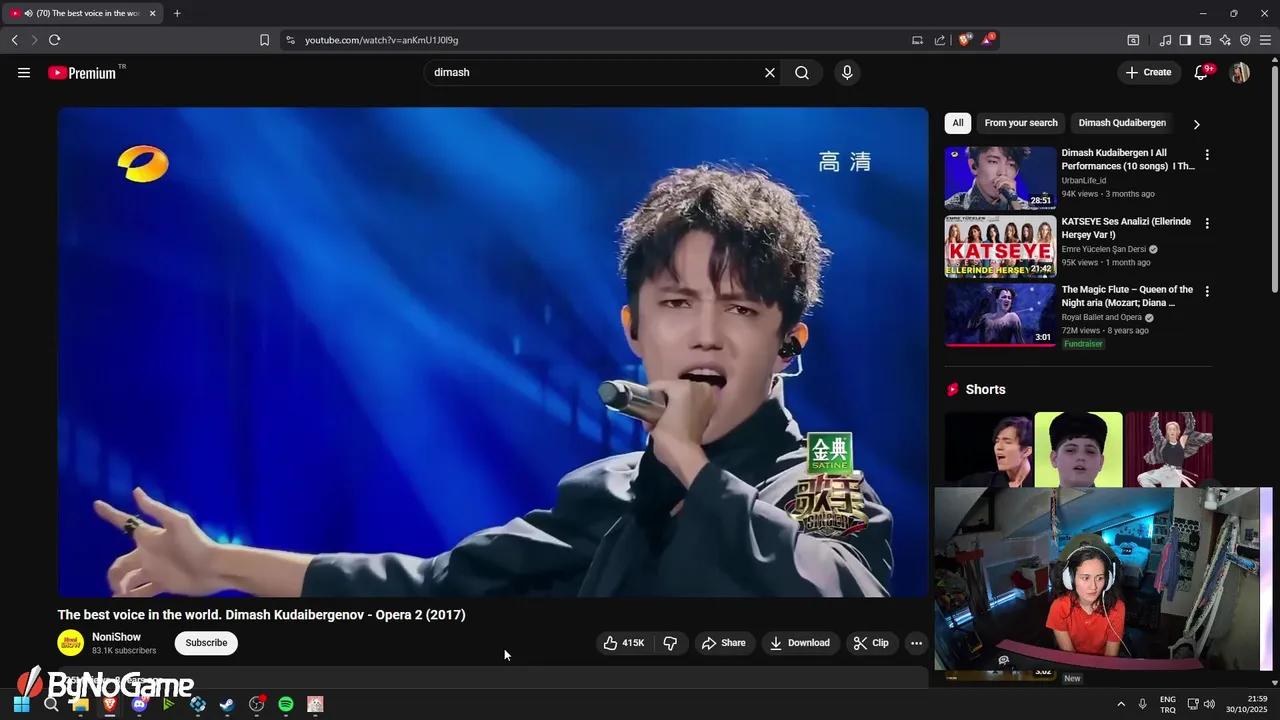The height and width of the screenshot is (720, 1280).
Task: Open options for KATSEYE Ses Analizi video
Action: click(x=1207, y=223)
